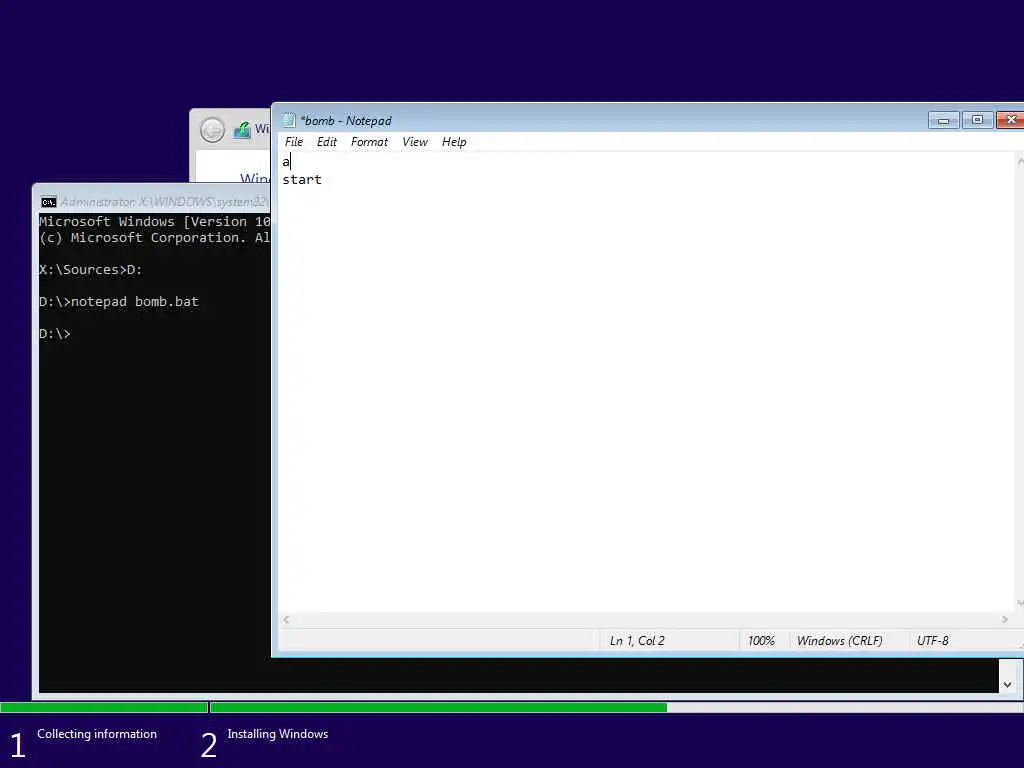The width and height of the screenshot is (1024, 768).
Task: Click the back arrow in Windows Setup window
Action: 212,130
